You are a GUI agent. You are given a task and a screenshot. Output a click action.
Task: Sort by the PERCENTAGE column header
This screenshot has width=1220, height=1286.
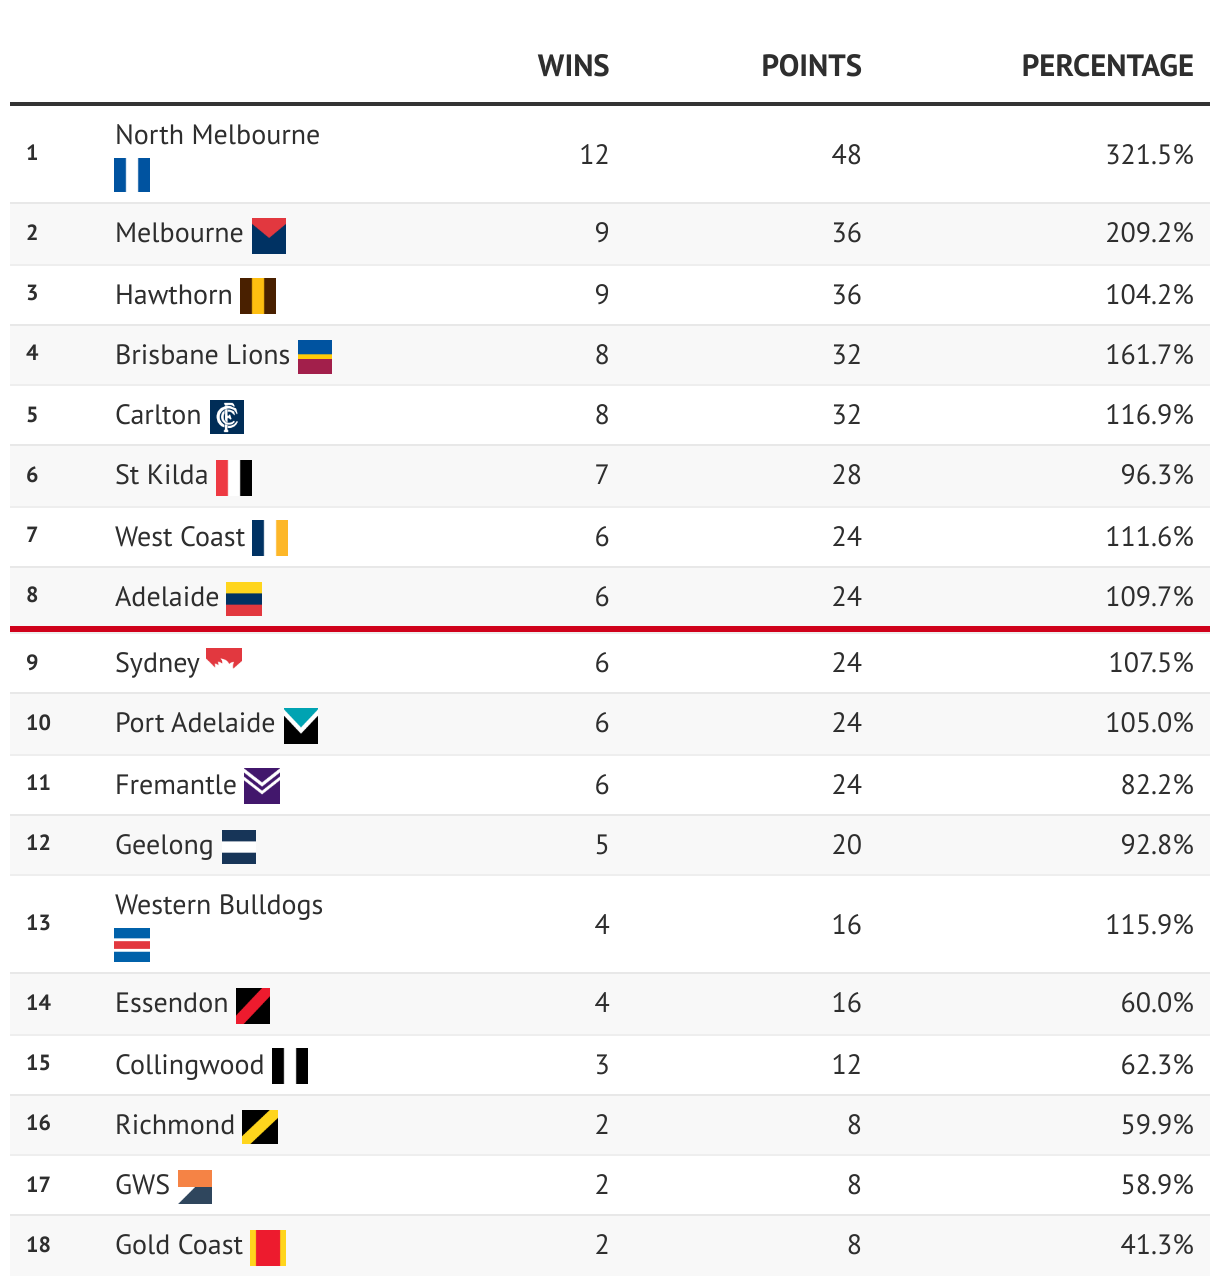pos(1107,66)
